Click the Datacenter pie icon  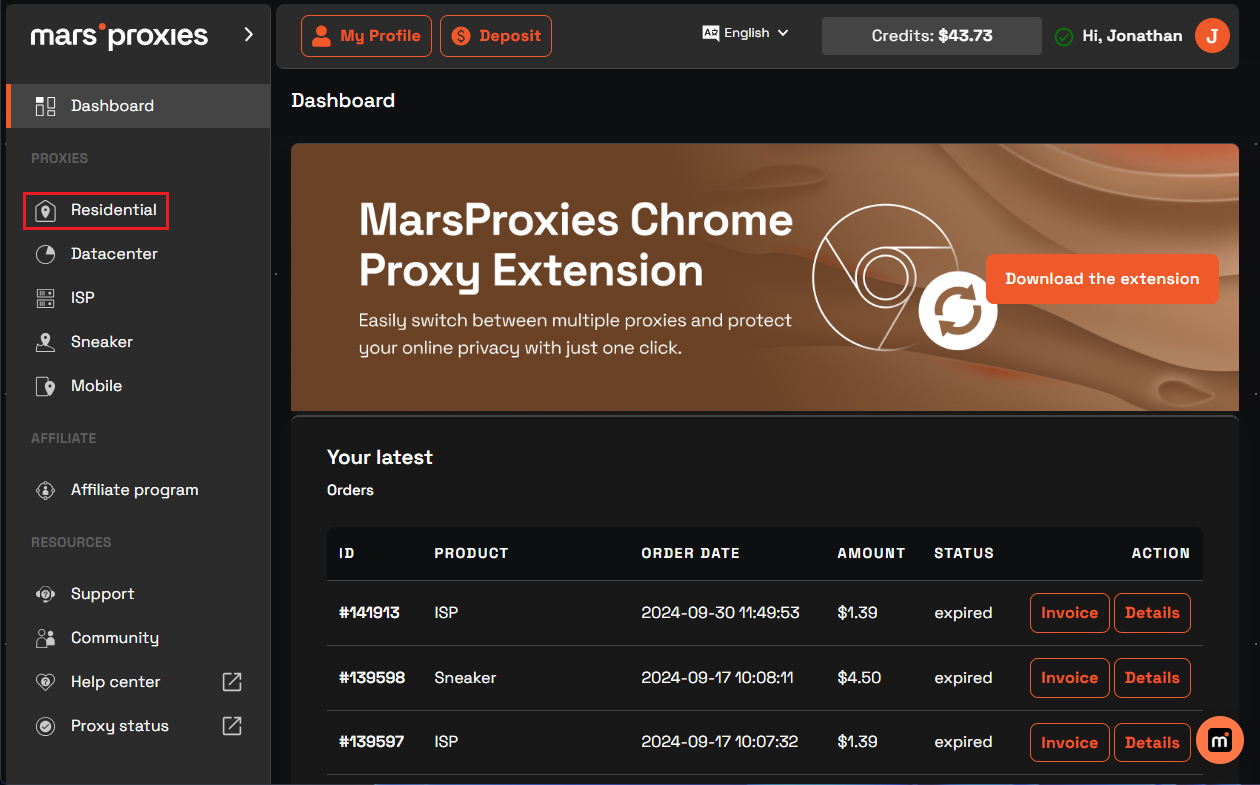point(45,254)
